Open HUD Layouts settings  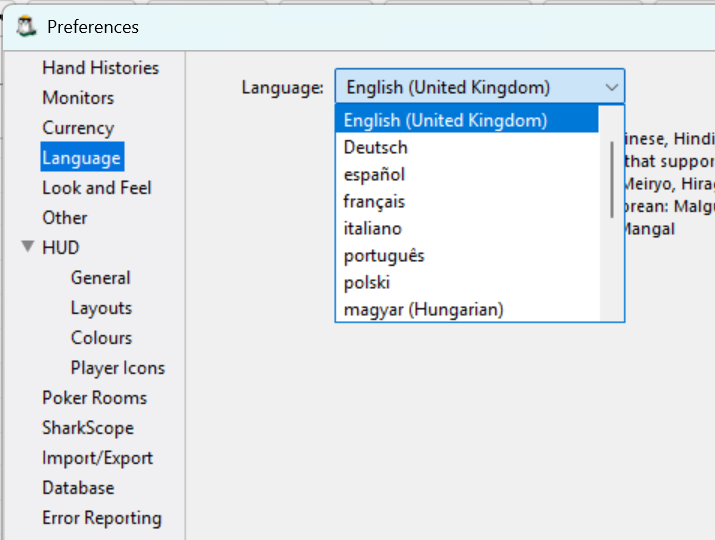click(x=101, y=308)
